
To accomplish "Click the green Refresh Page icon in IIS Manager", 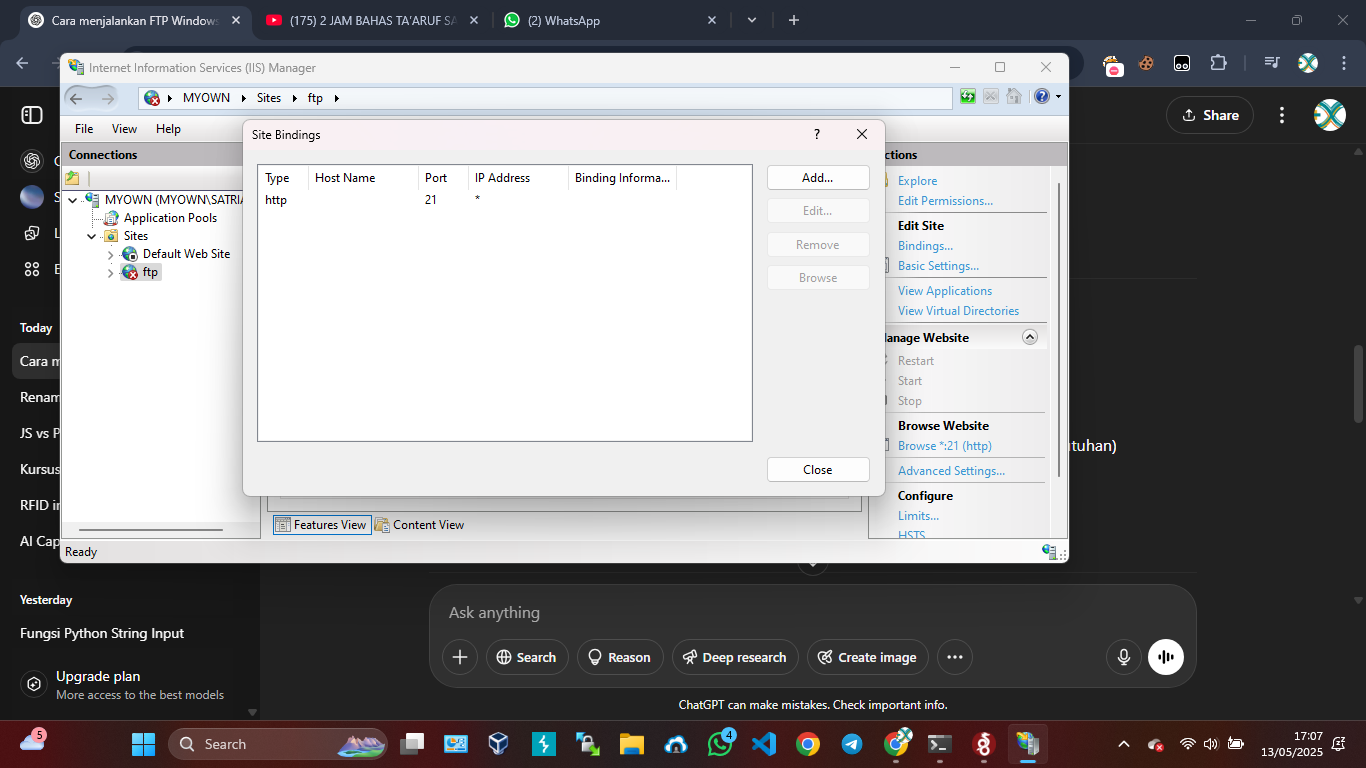I will coord(968,97).
